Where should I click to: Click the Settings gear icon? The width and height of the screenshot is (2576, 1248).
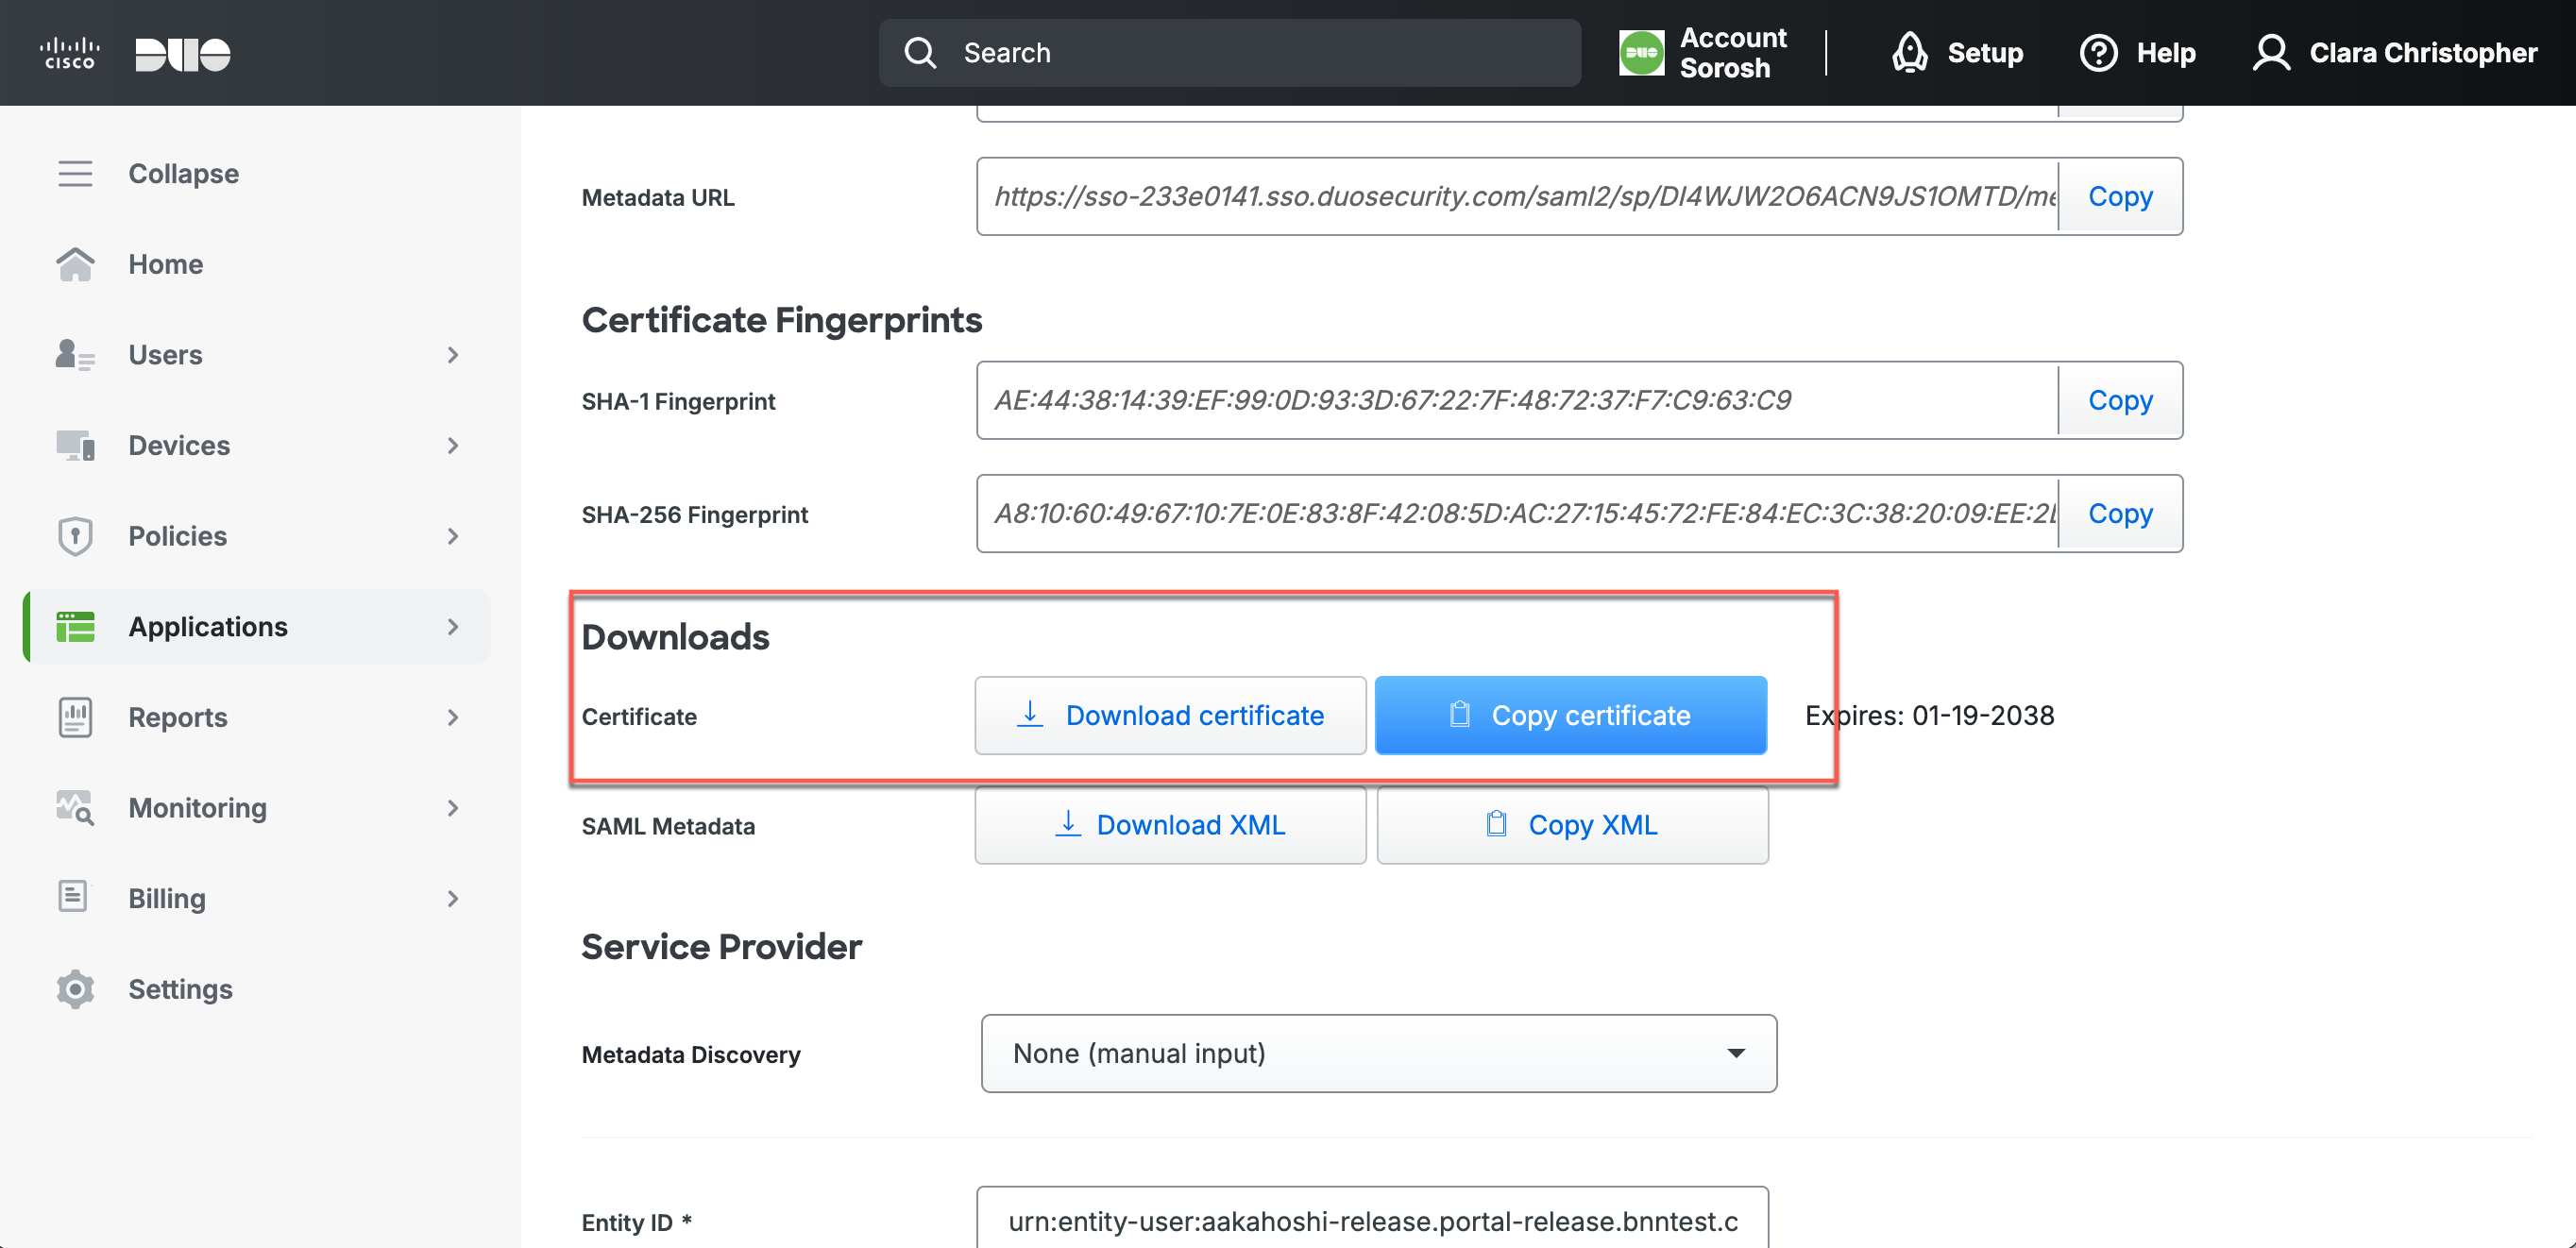click(x=75, y=989)
